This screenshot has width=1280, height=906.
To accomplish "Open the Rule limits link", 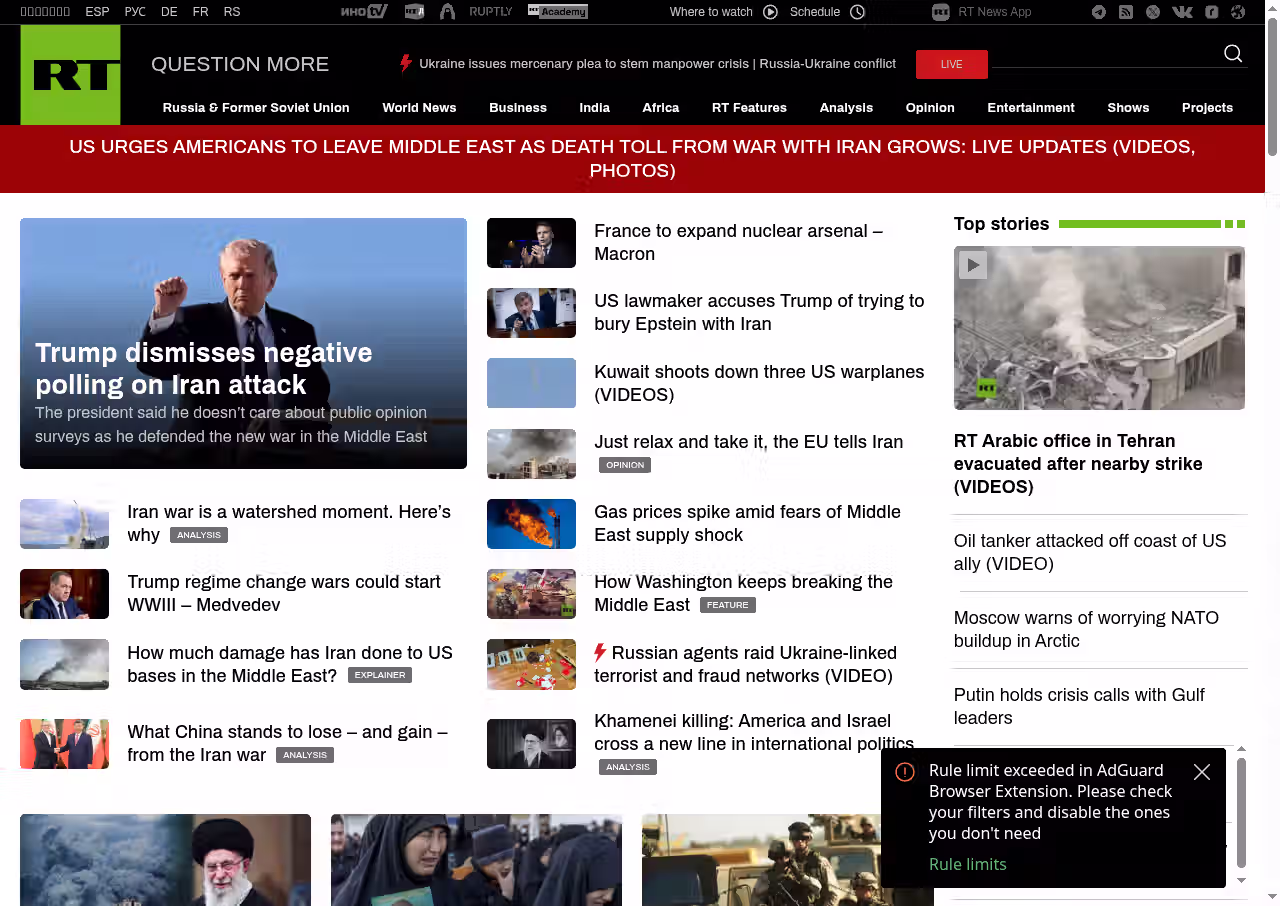I will point(967,864).
